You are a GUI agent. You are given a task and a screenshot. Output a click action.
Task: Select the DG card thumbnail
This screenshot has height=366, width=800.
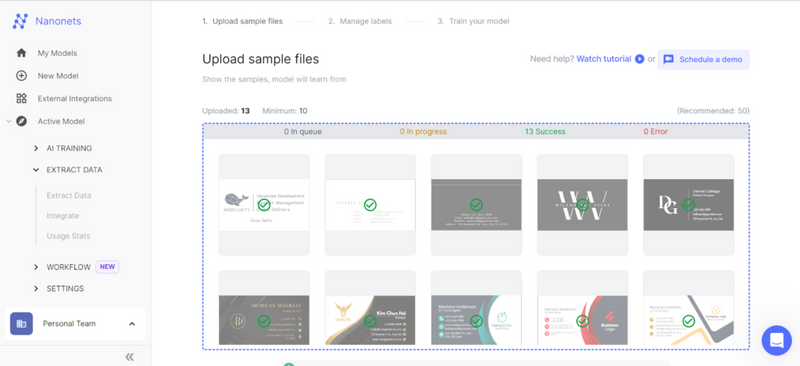689,205
